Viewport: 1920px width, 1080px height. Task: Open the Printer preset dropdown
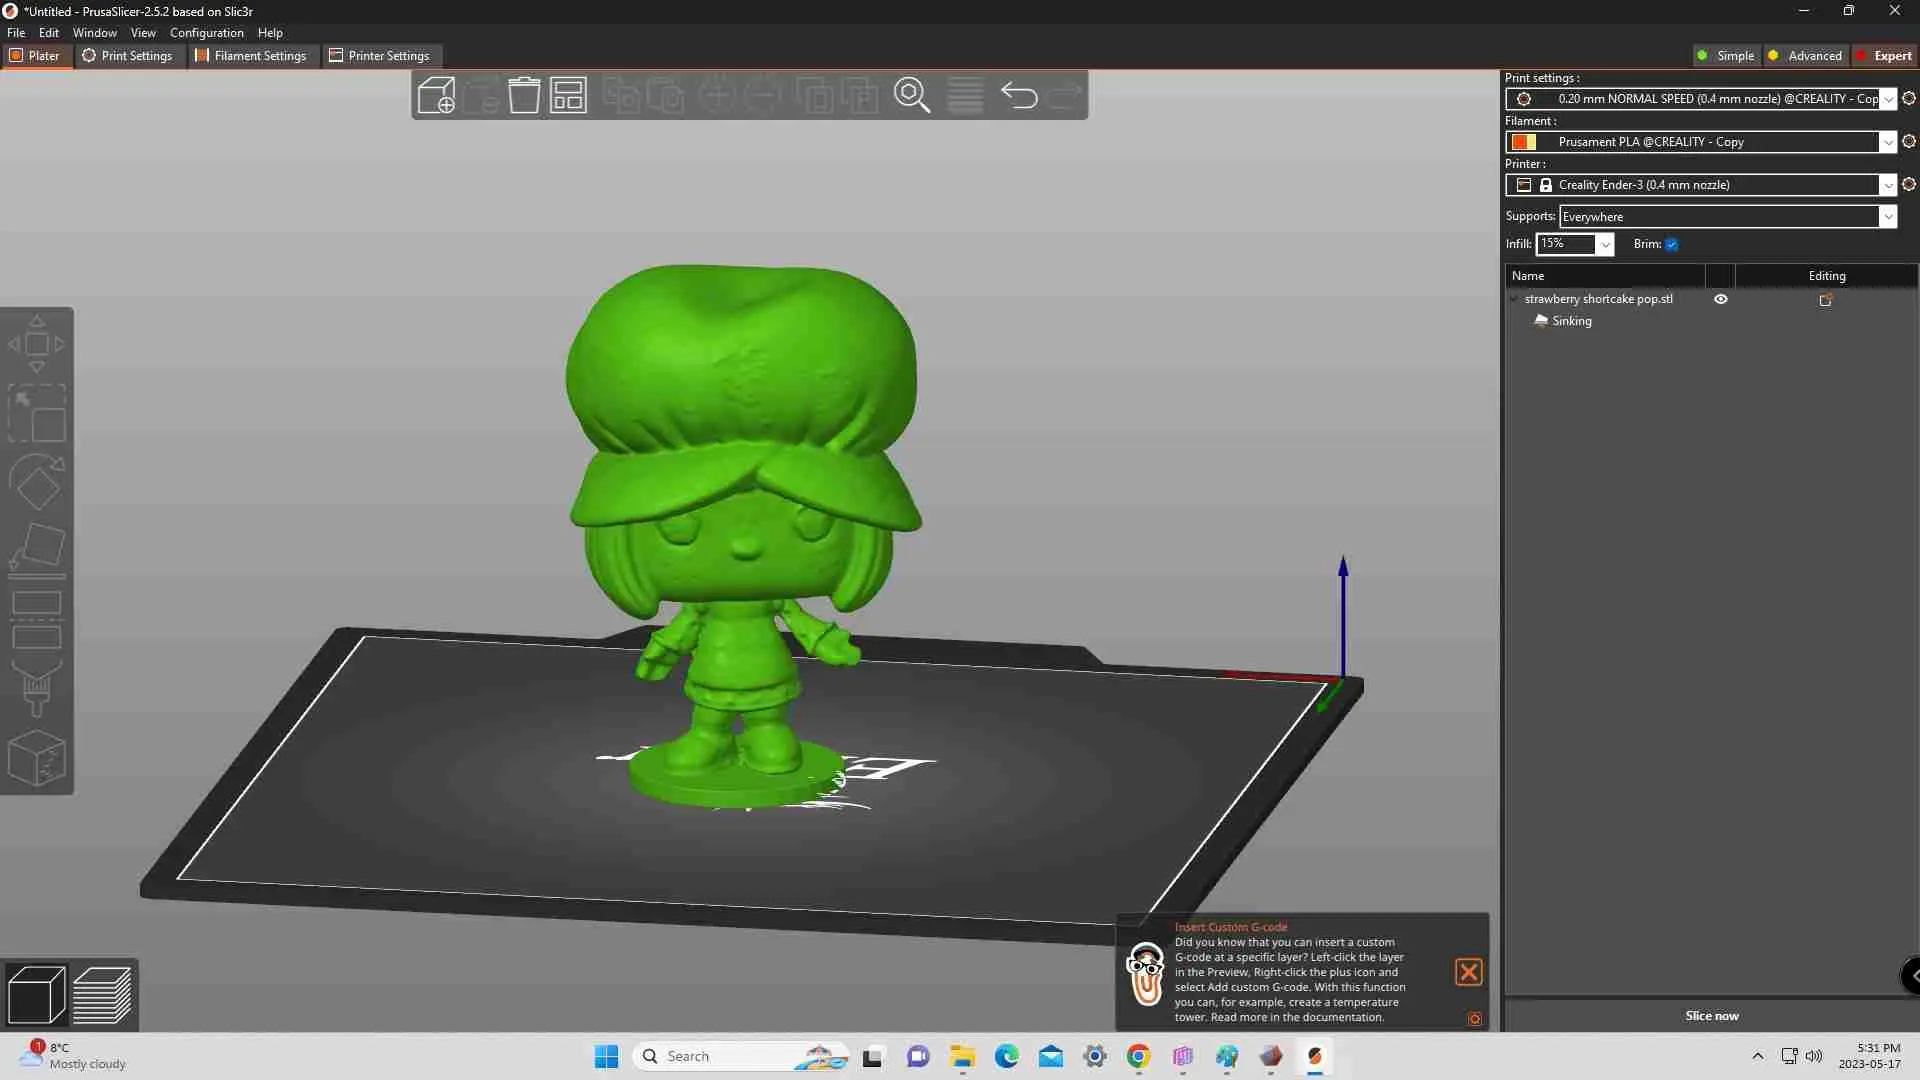pyautogui.click(x=1887, y=184)
